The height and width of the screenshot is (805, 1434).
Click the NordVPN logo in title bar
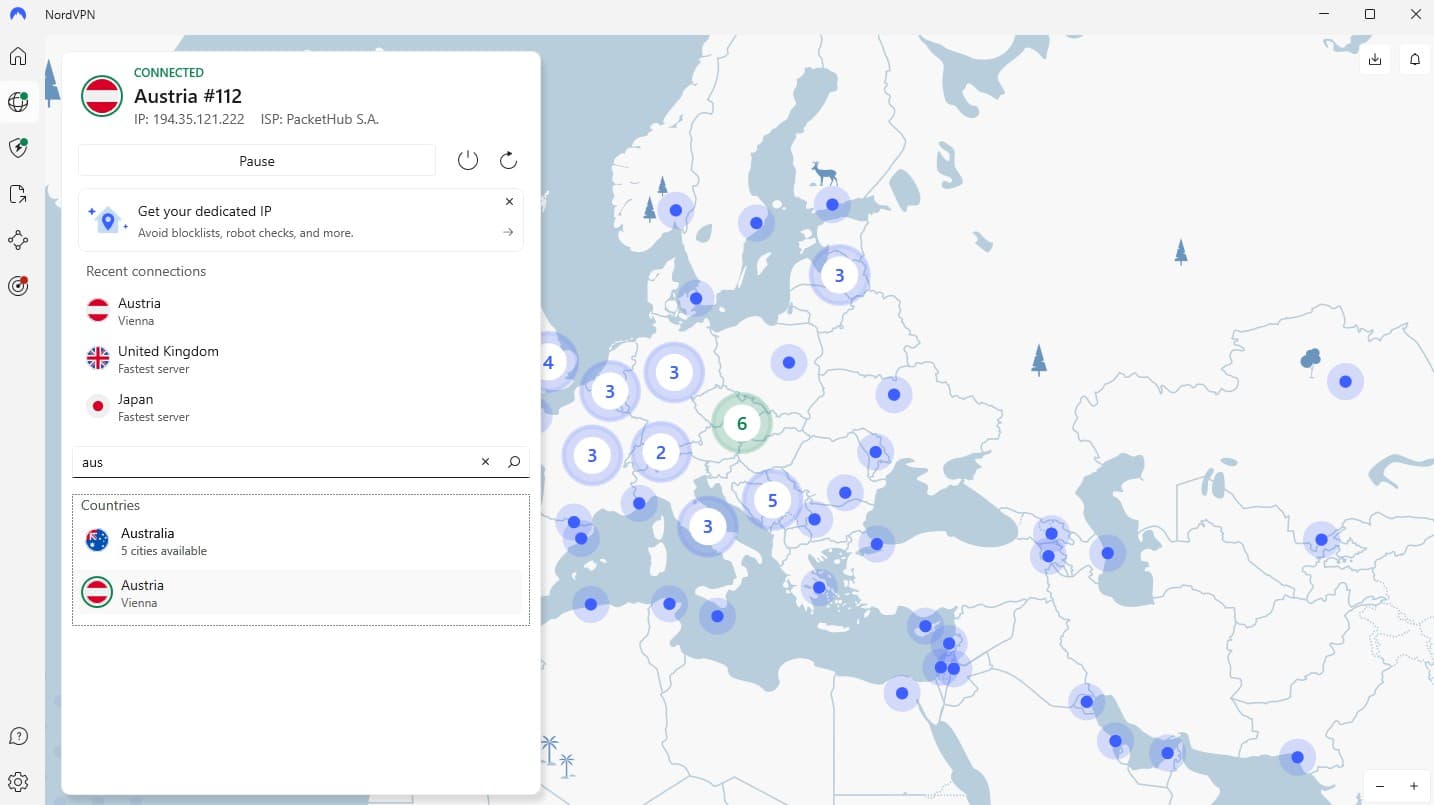[x=18, y=15]
